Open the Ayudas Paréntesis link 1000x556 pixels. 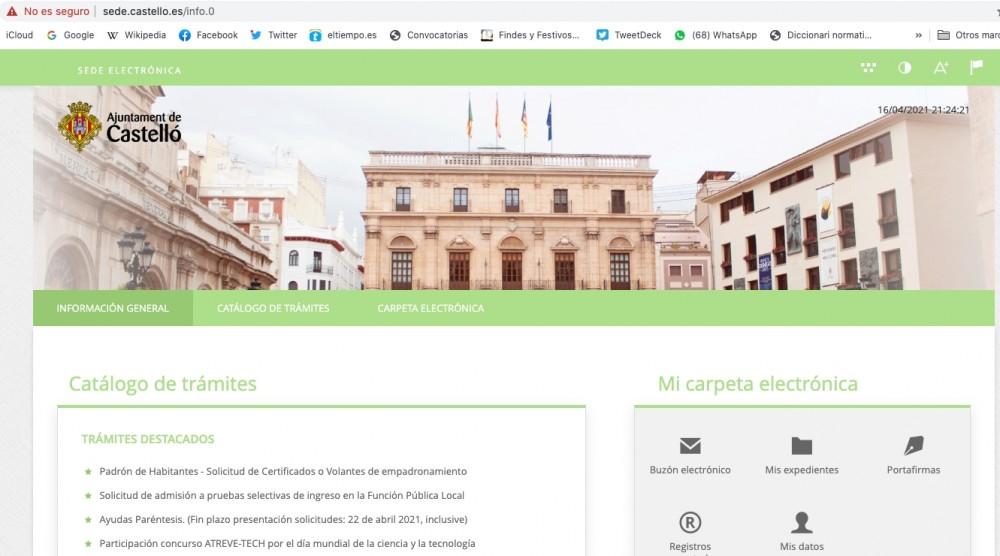[x=283, y=519]
